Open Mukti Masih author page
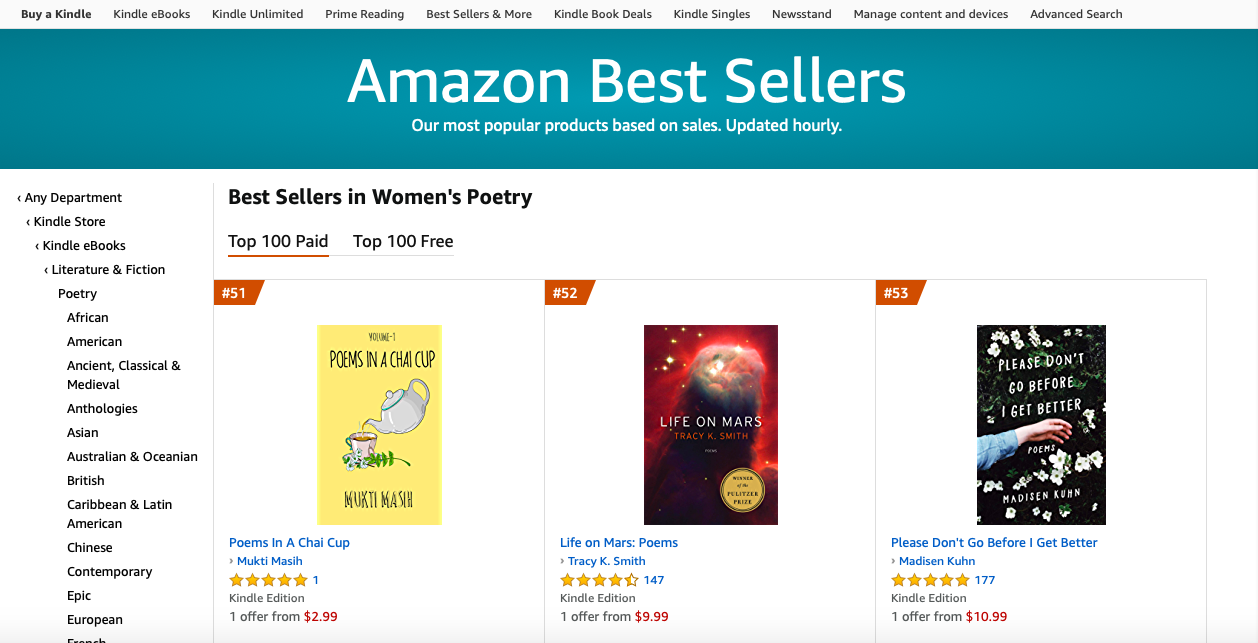Screen dimensions: 1258x643 (x=269, y=561)
